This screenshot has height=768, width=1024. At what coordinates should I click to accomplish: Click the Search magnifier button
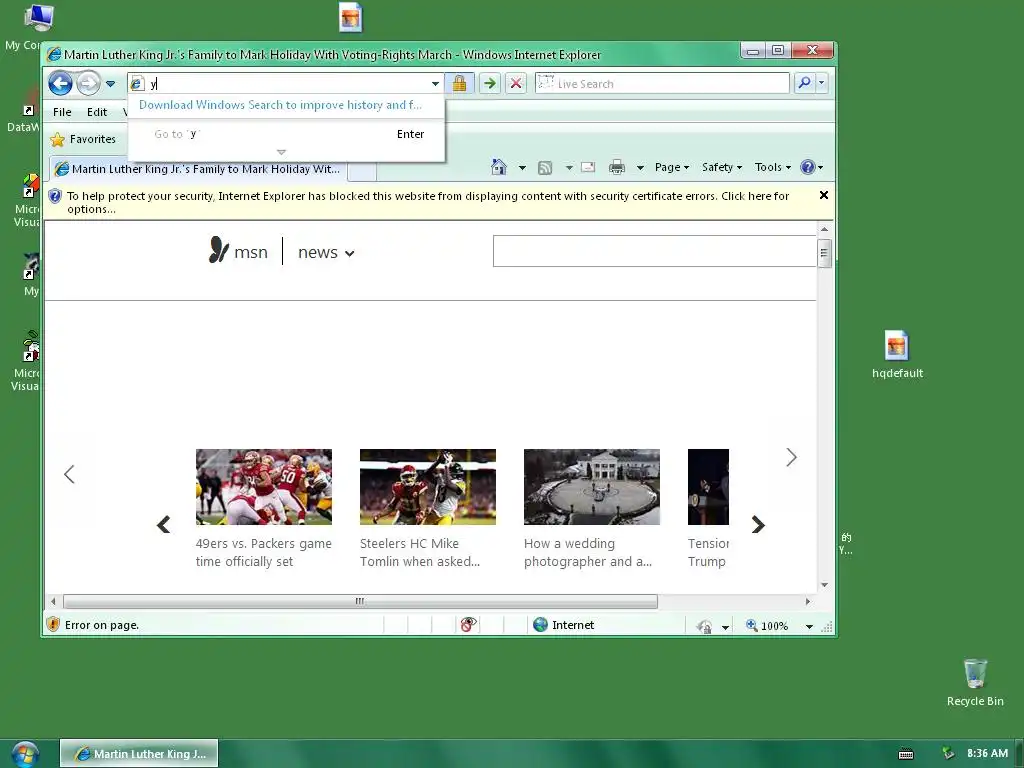pos(805,83)
